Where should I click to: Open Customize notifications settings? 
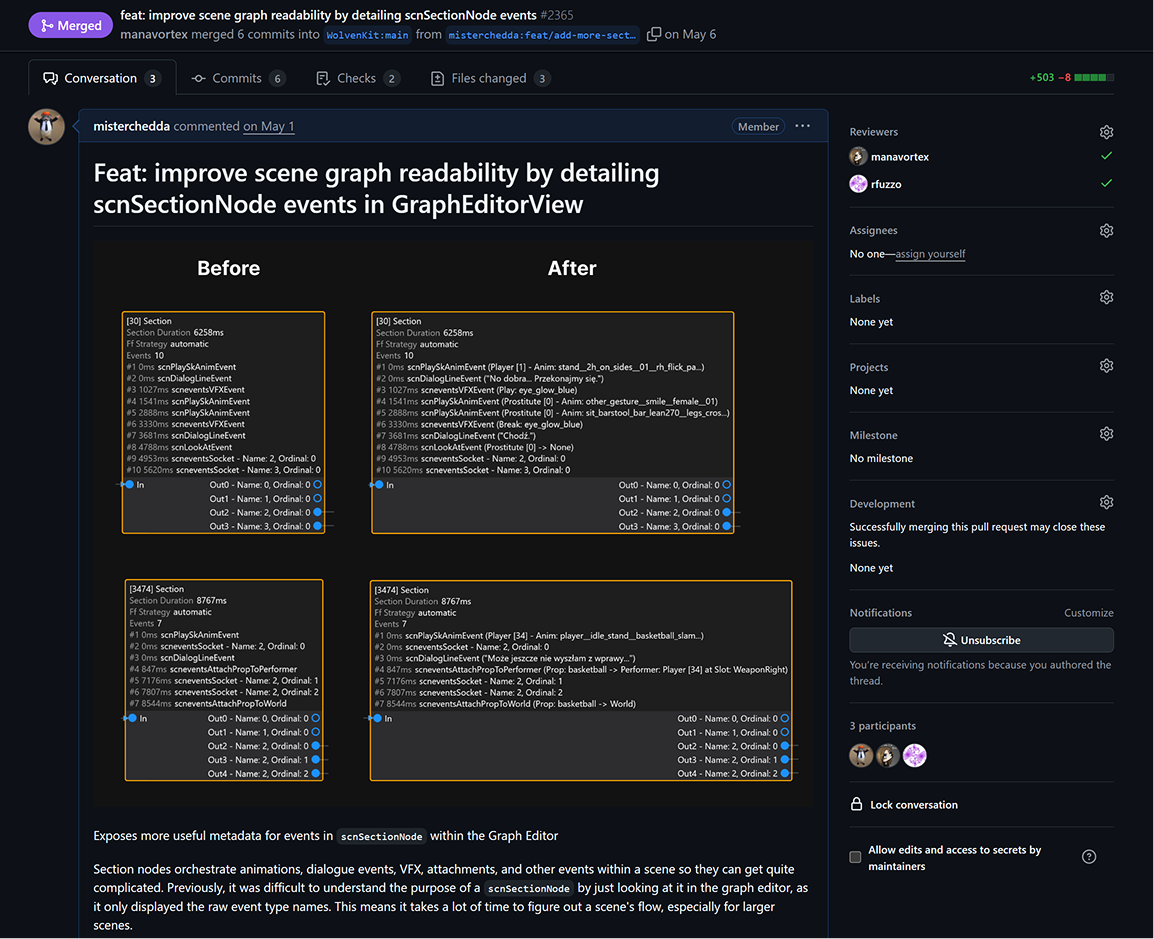pyautogui.click(x=1088, y=613)
